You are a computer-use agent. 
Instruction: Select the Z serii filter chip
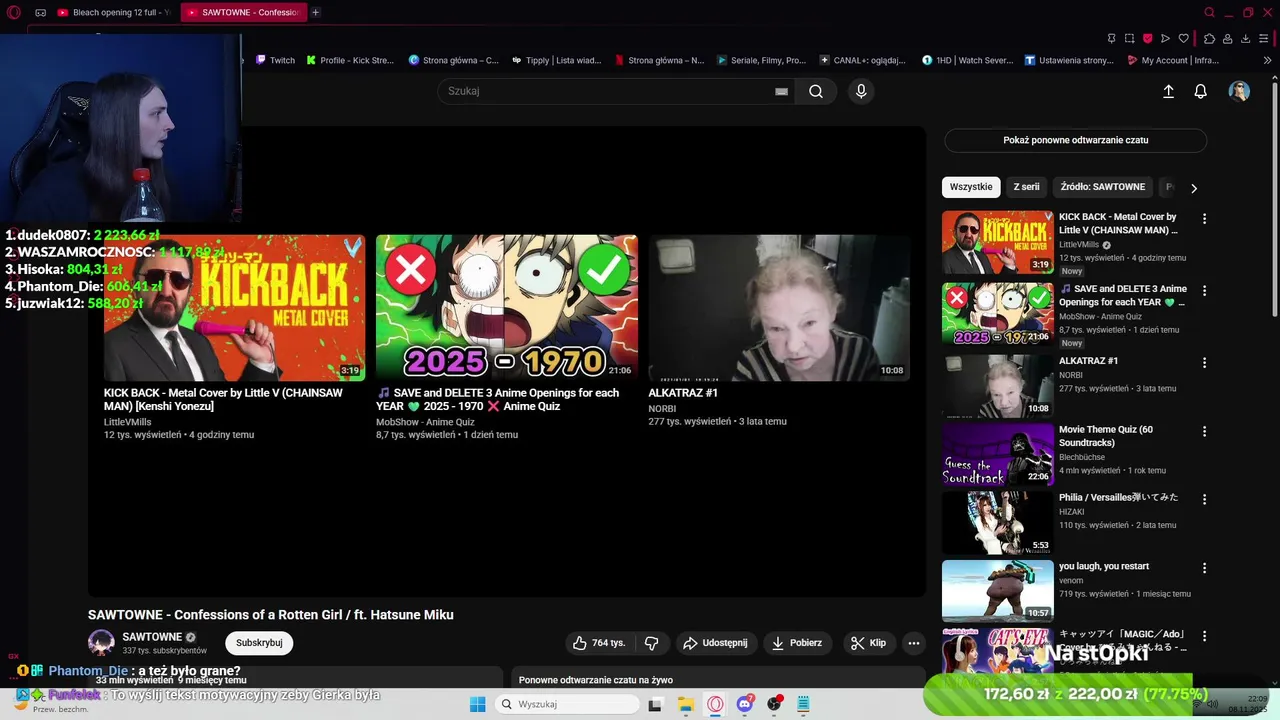[1026, 187]
